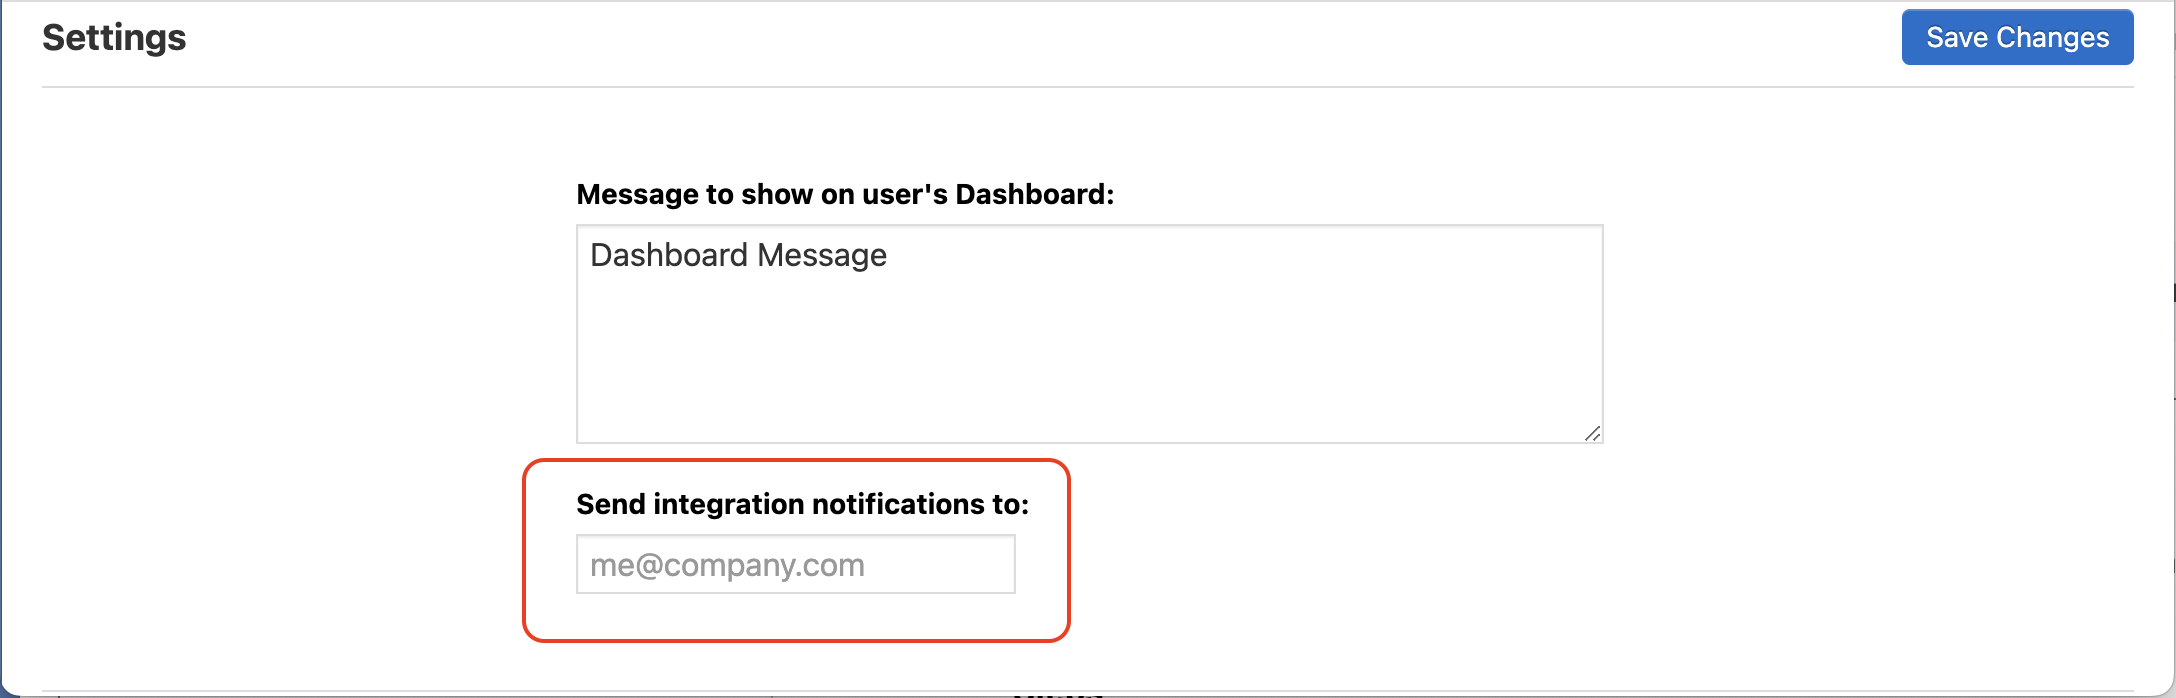Click the "Message to show on user's Dashboard:" label
Screen dimensions: 2176x698
pyautogui.click(x=845, y=194)
